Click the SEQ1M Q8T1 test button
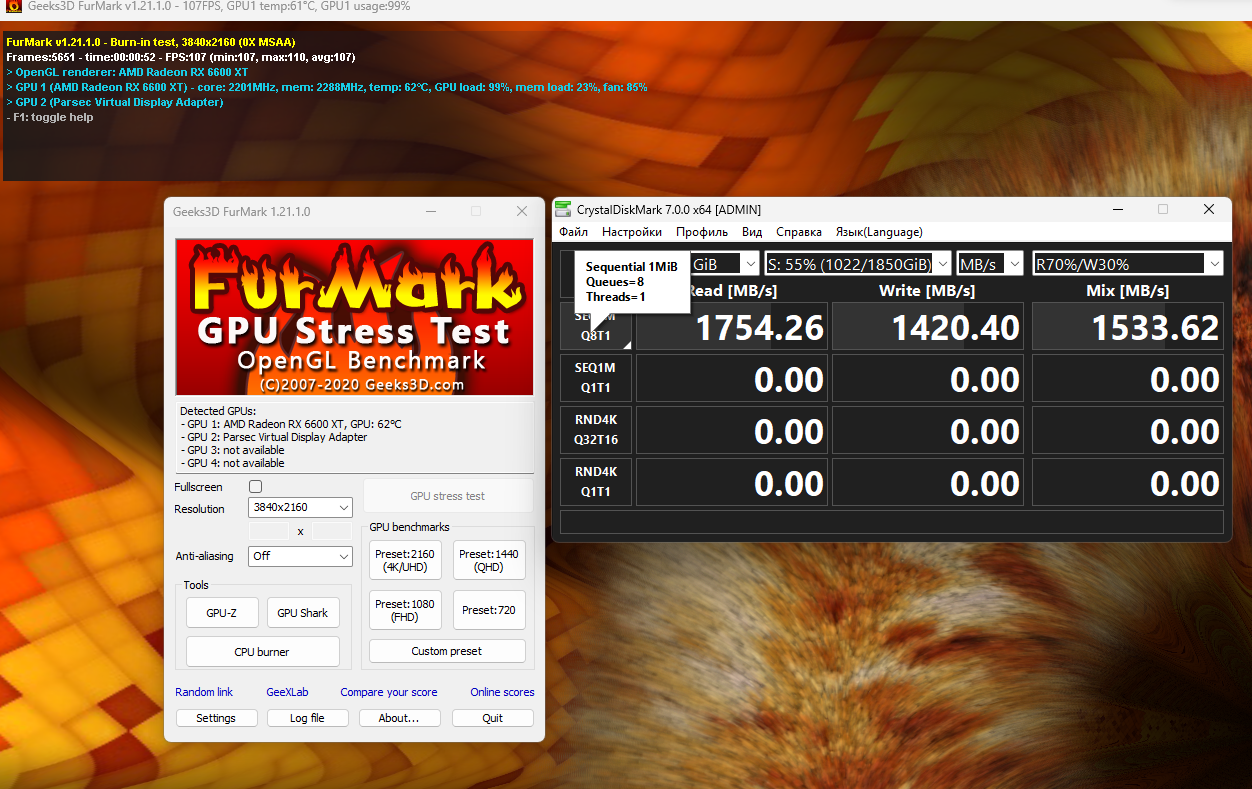The image size is (1252, 789). [596, 326]
